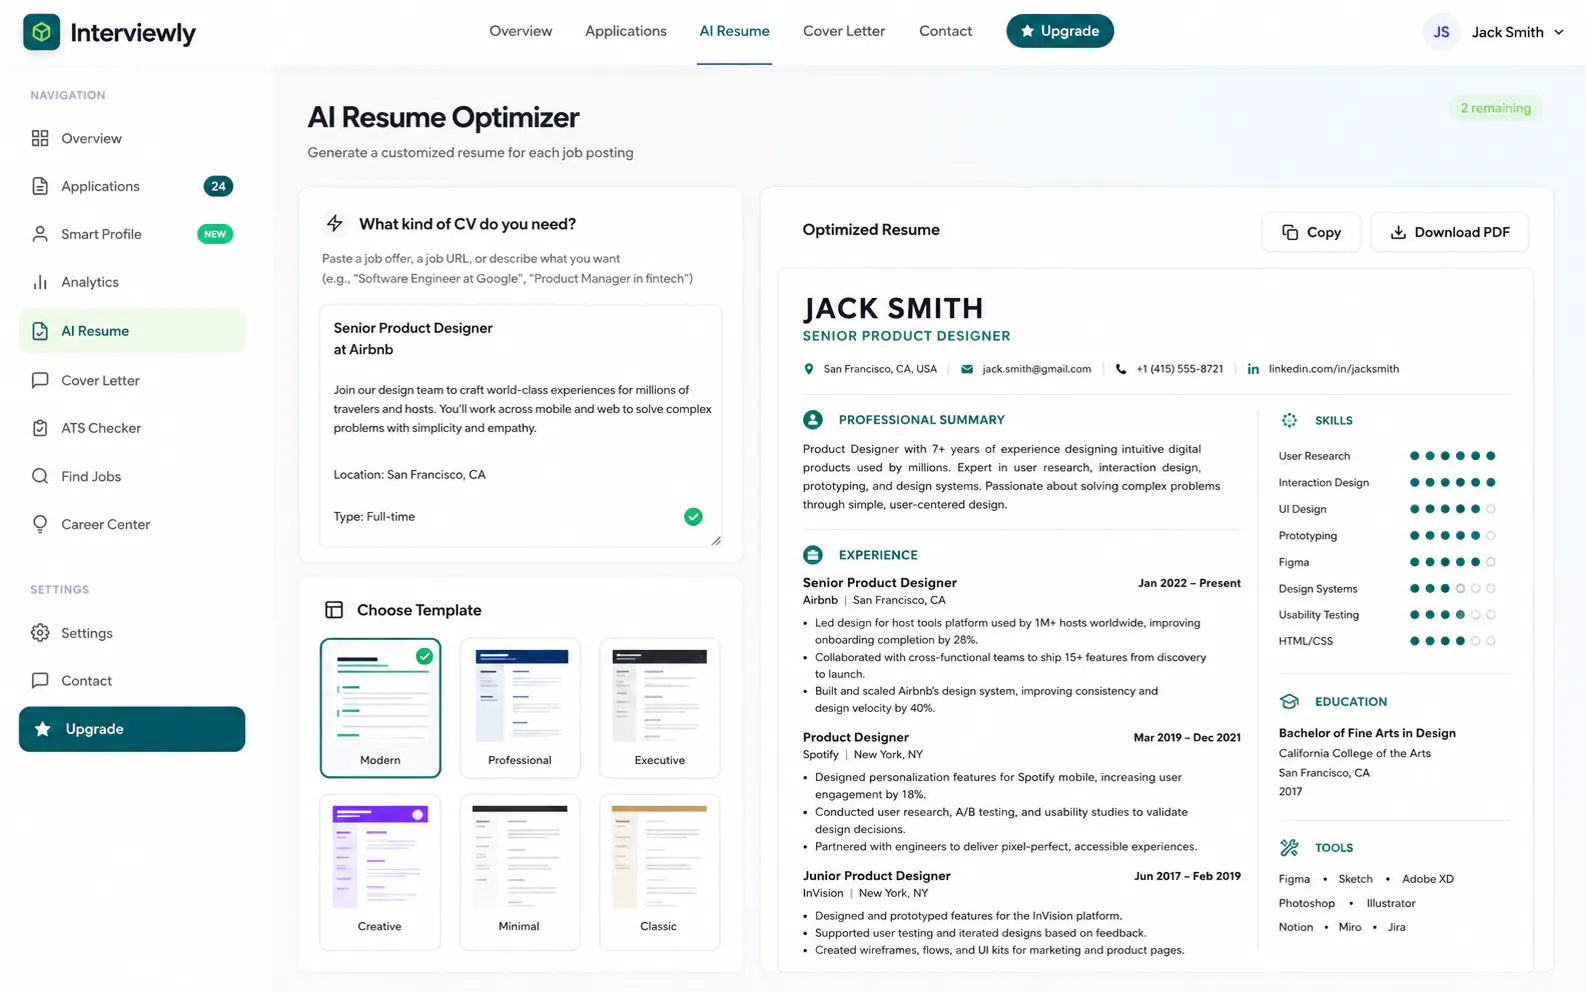Select the Executive resume template
This screenshot has height=992, width=1586.
[x=660, y=708]
